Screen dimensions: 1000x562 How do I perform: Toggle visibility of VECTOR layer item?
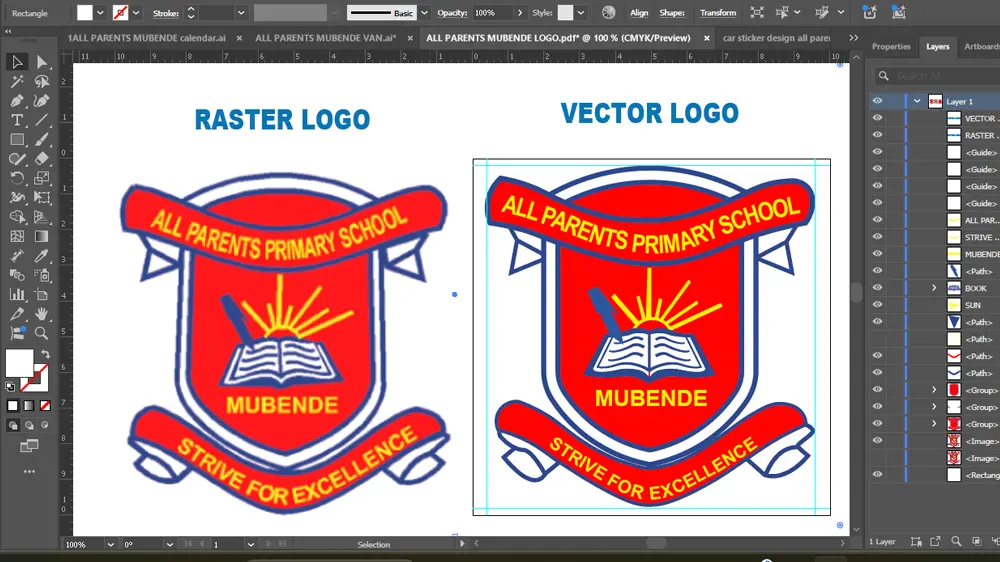878,118
